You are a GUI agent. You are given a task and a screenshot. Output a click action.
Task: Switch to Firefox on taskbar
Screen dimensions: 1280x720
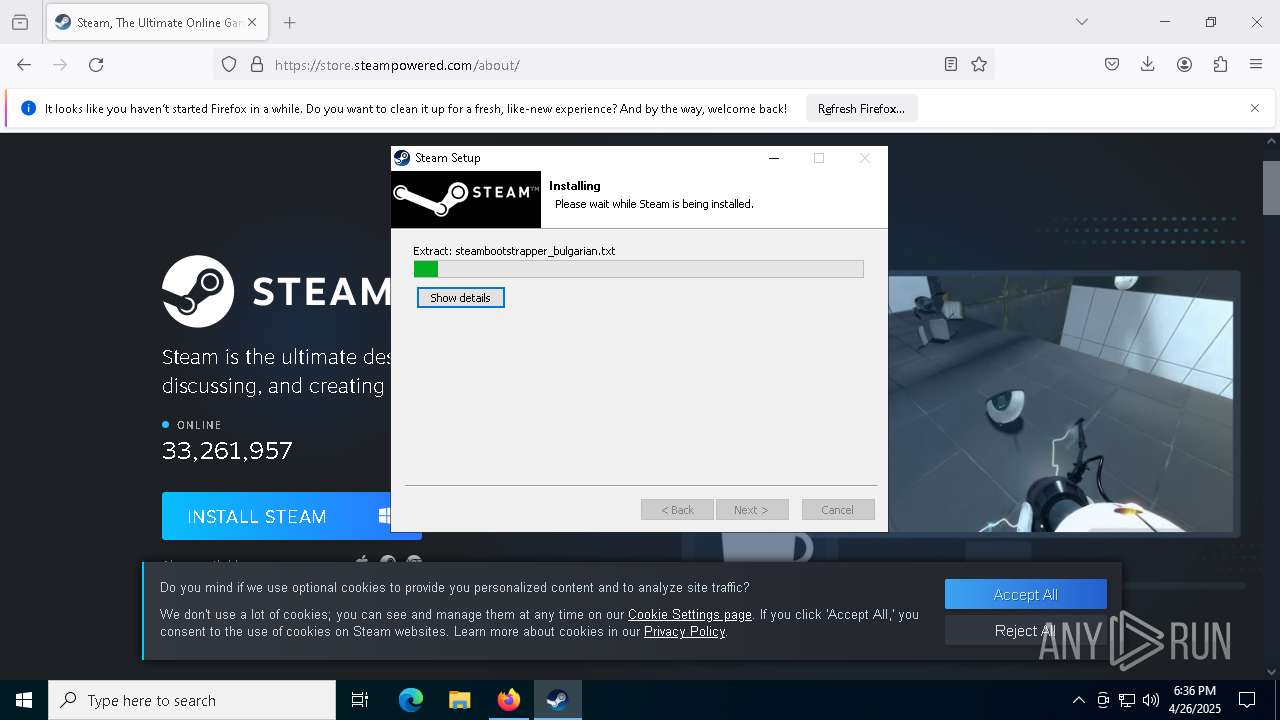click(x=508, y=700)
